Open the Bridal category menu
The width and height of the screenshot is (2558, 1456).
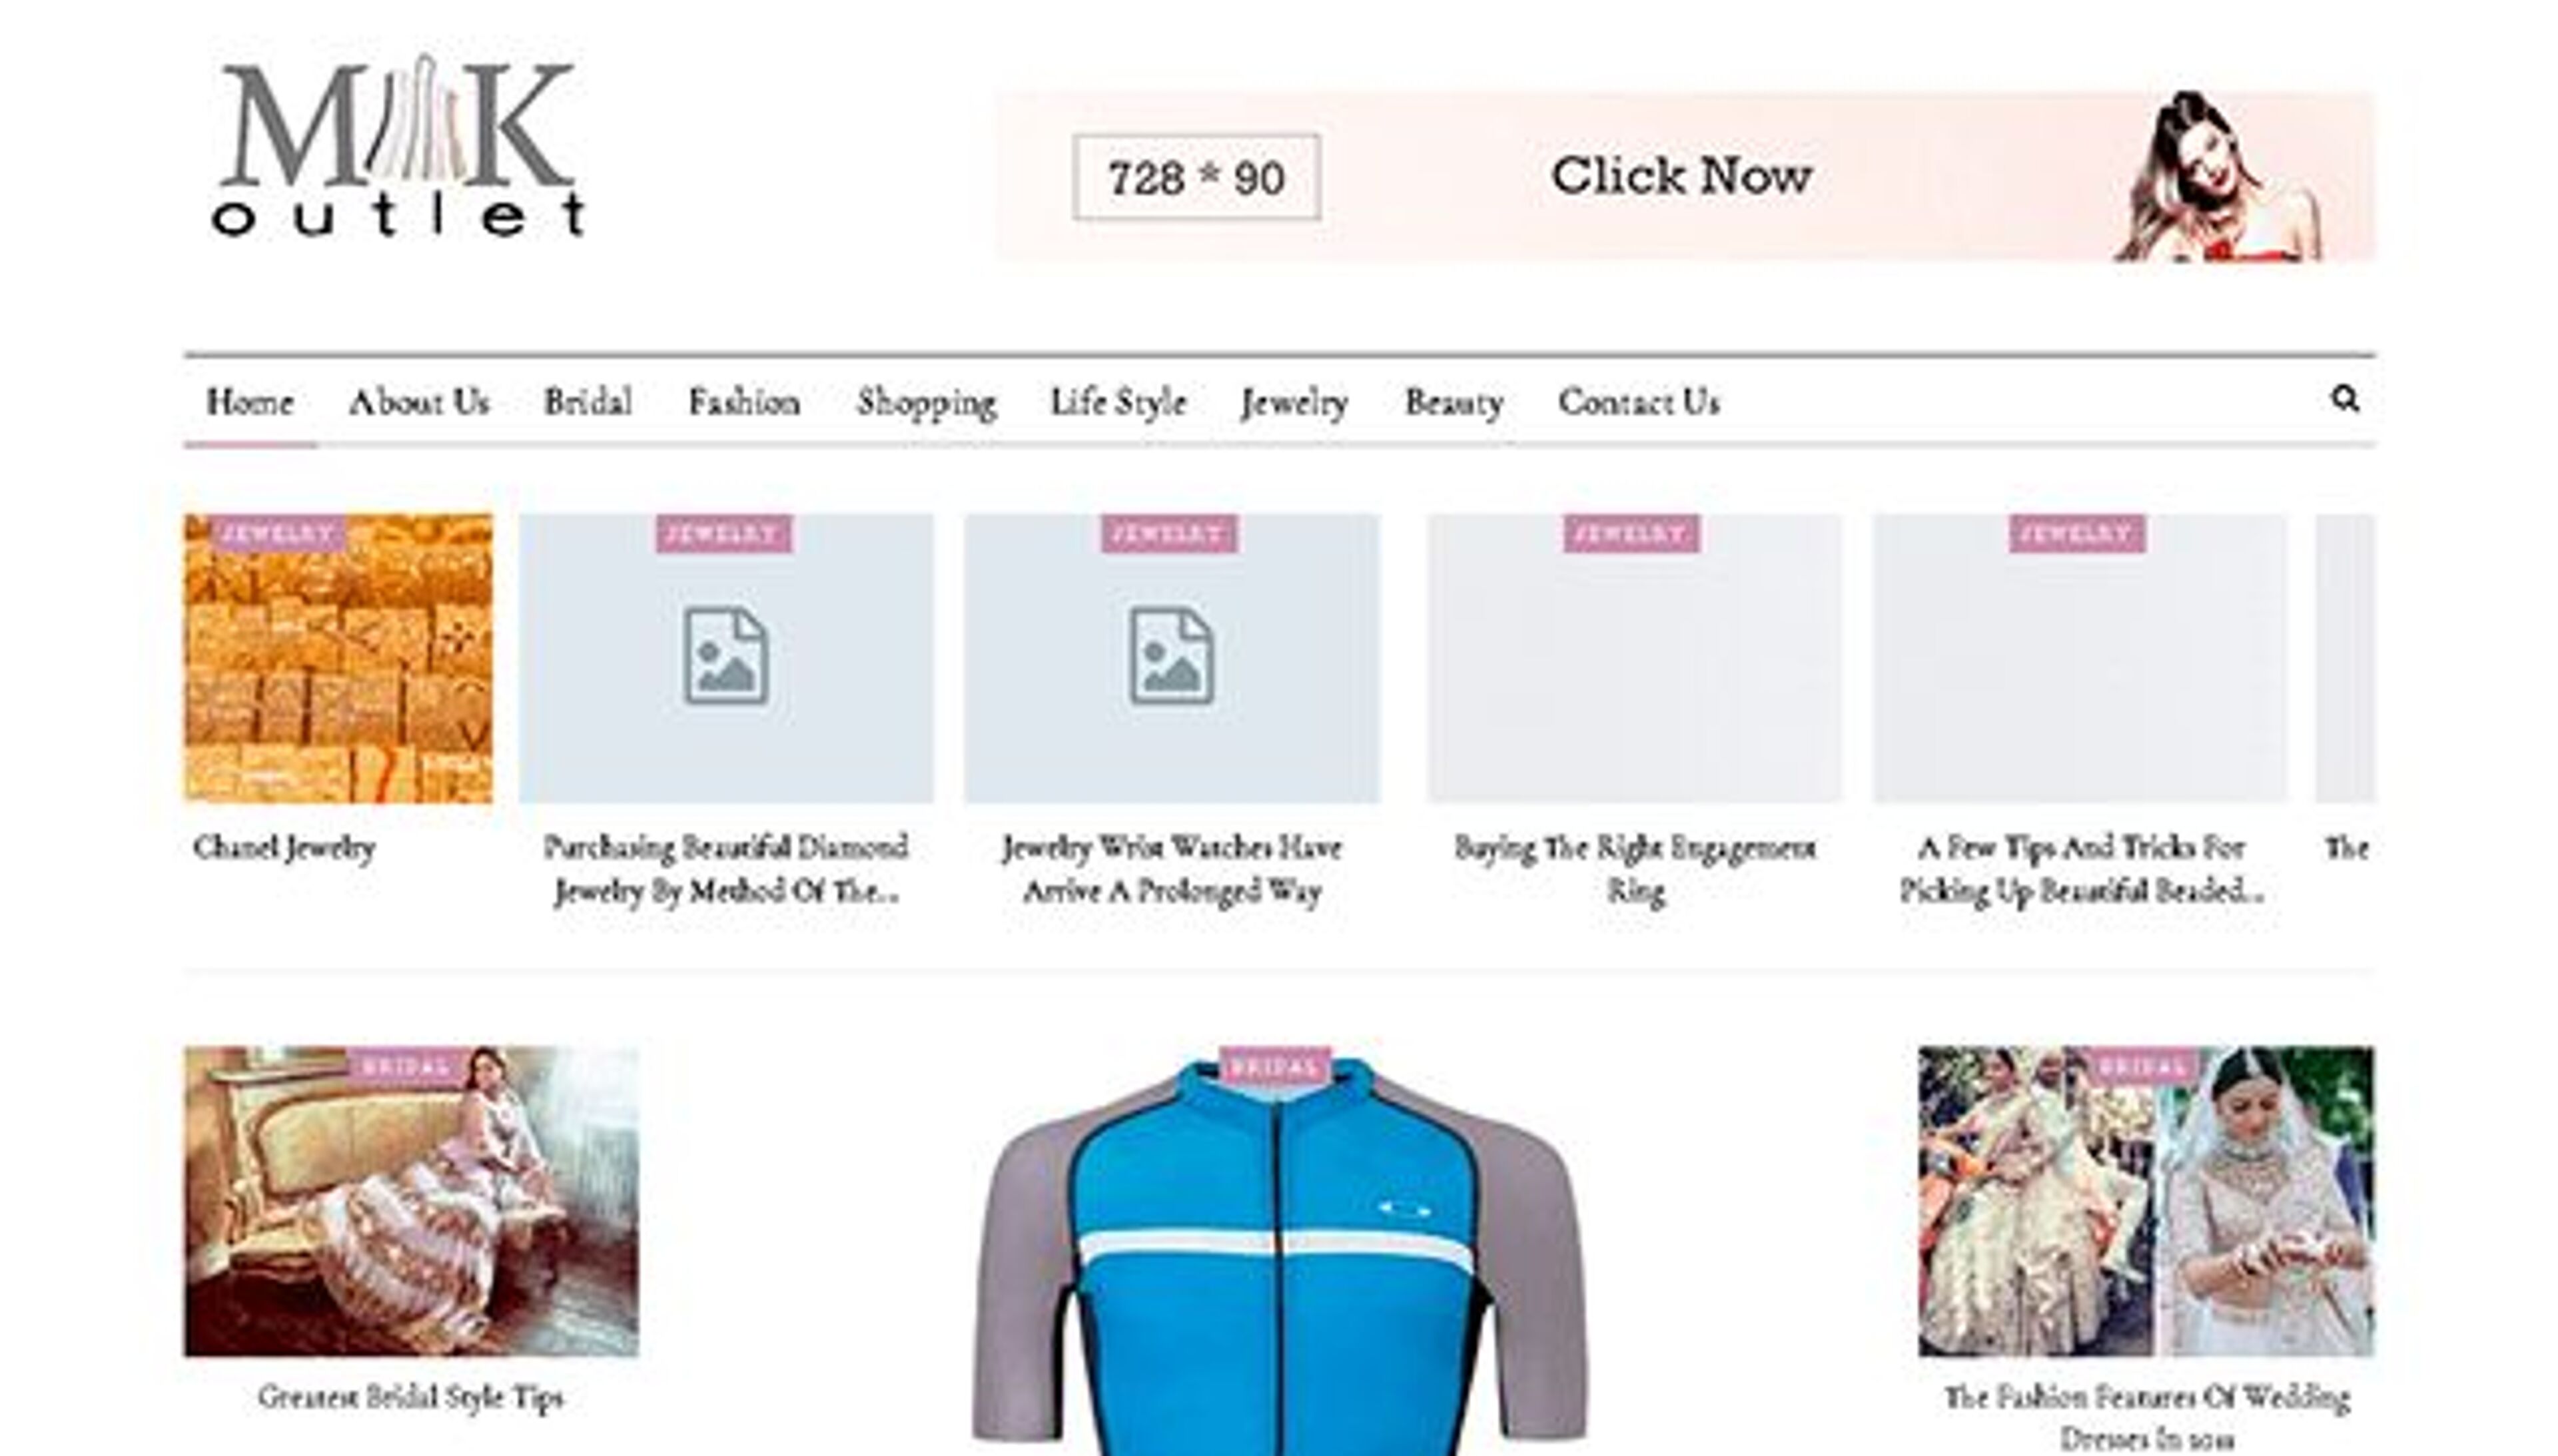click(587, 402)
